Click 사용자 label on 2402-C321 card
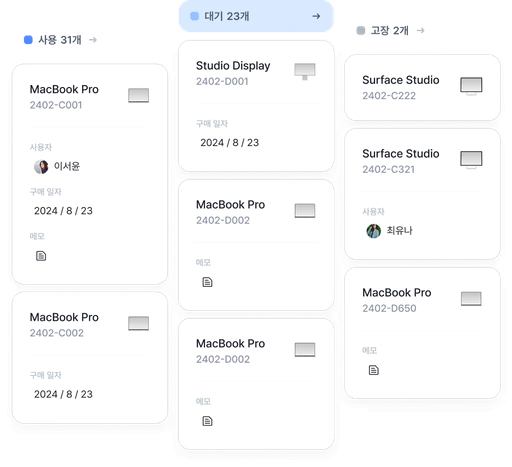512x467 pixels. point(373,212)
